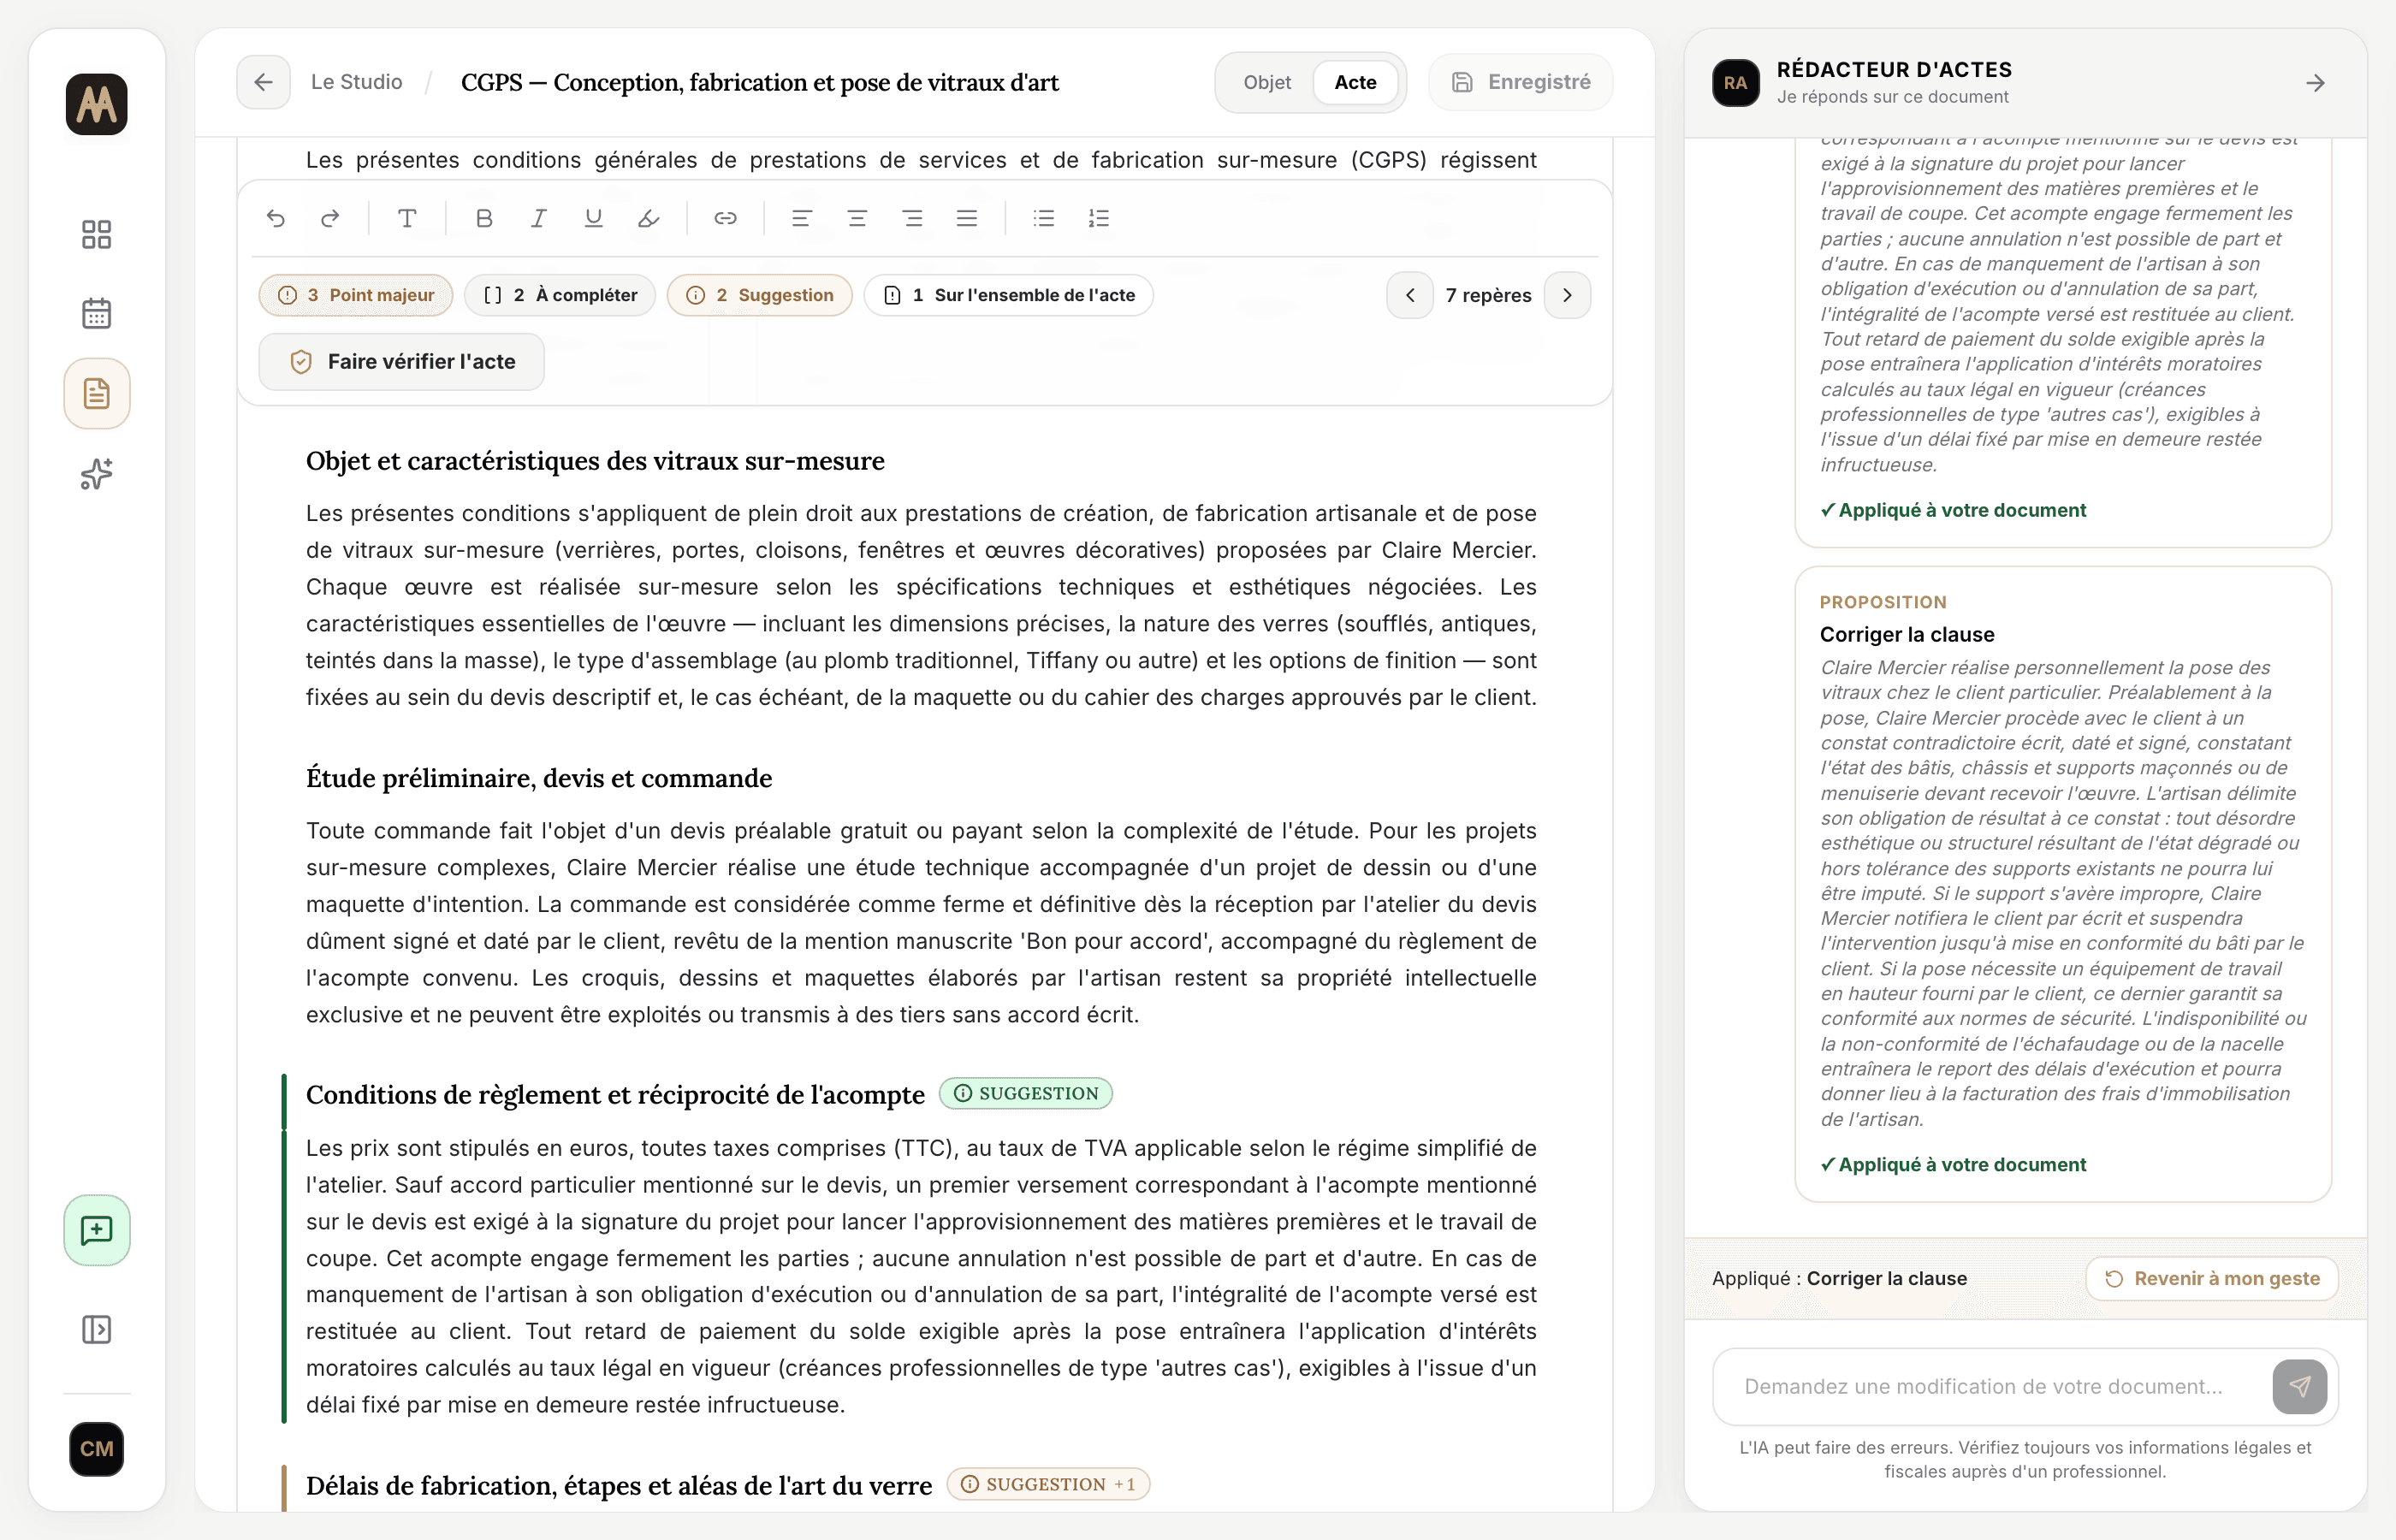Image resolution: width=2396 pixels, height=1540 pixels.
Task: Open the dashboard grid icon
Action: click(x=97, y=235)
